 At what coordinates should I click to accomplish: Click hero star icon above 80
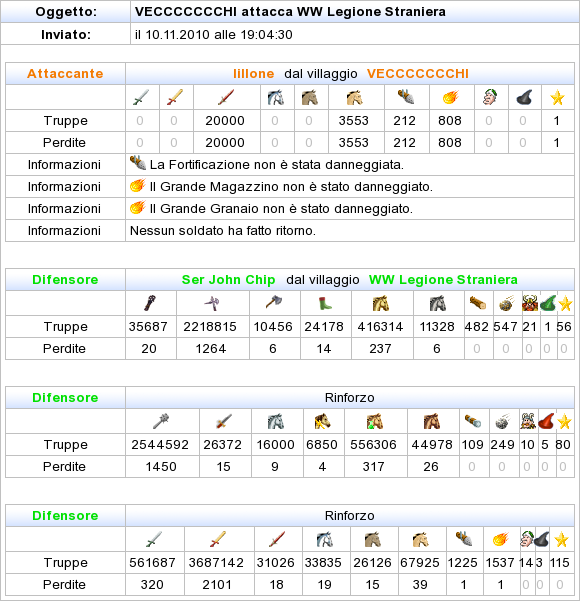tap(564, 421)
